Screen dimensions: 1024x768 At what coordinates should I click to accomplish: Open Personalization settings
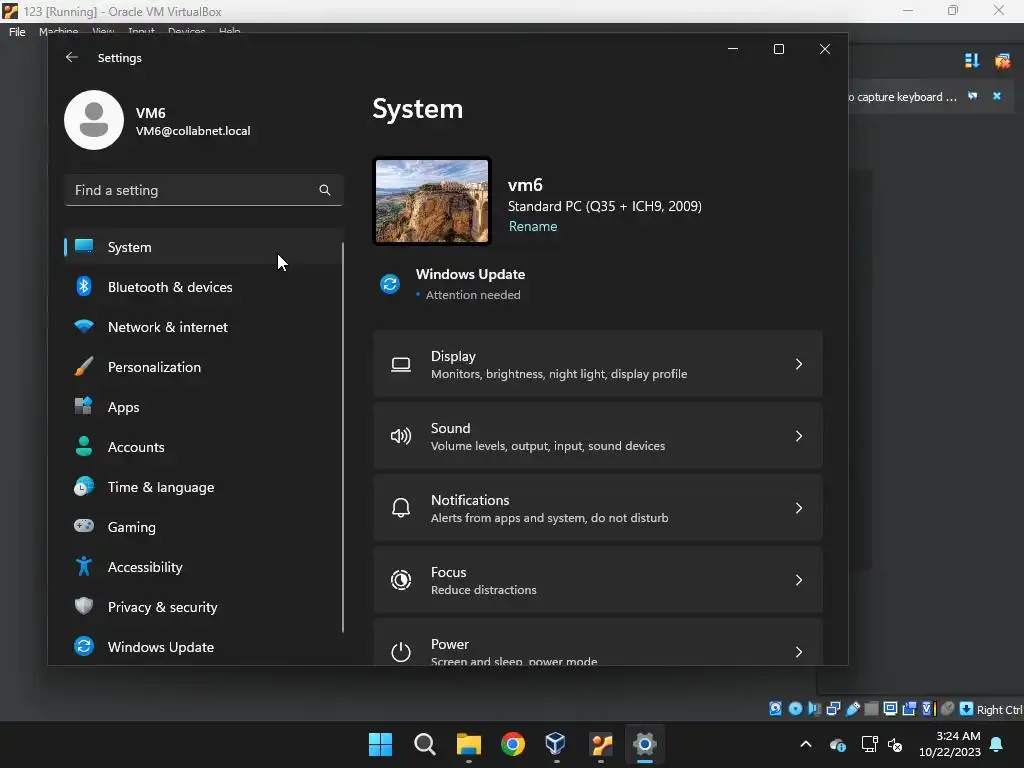pos(203,366)
